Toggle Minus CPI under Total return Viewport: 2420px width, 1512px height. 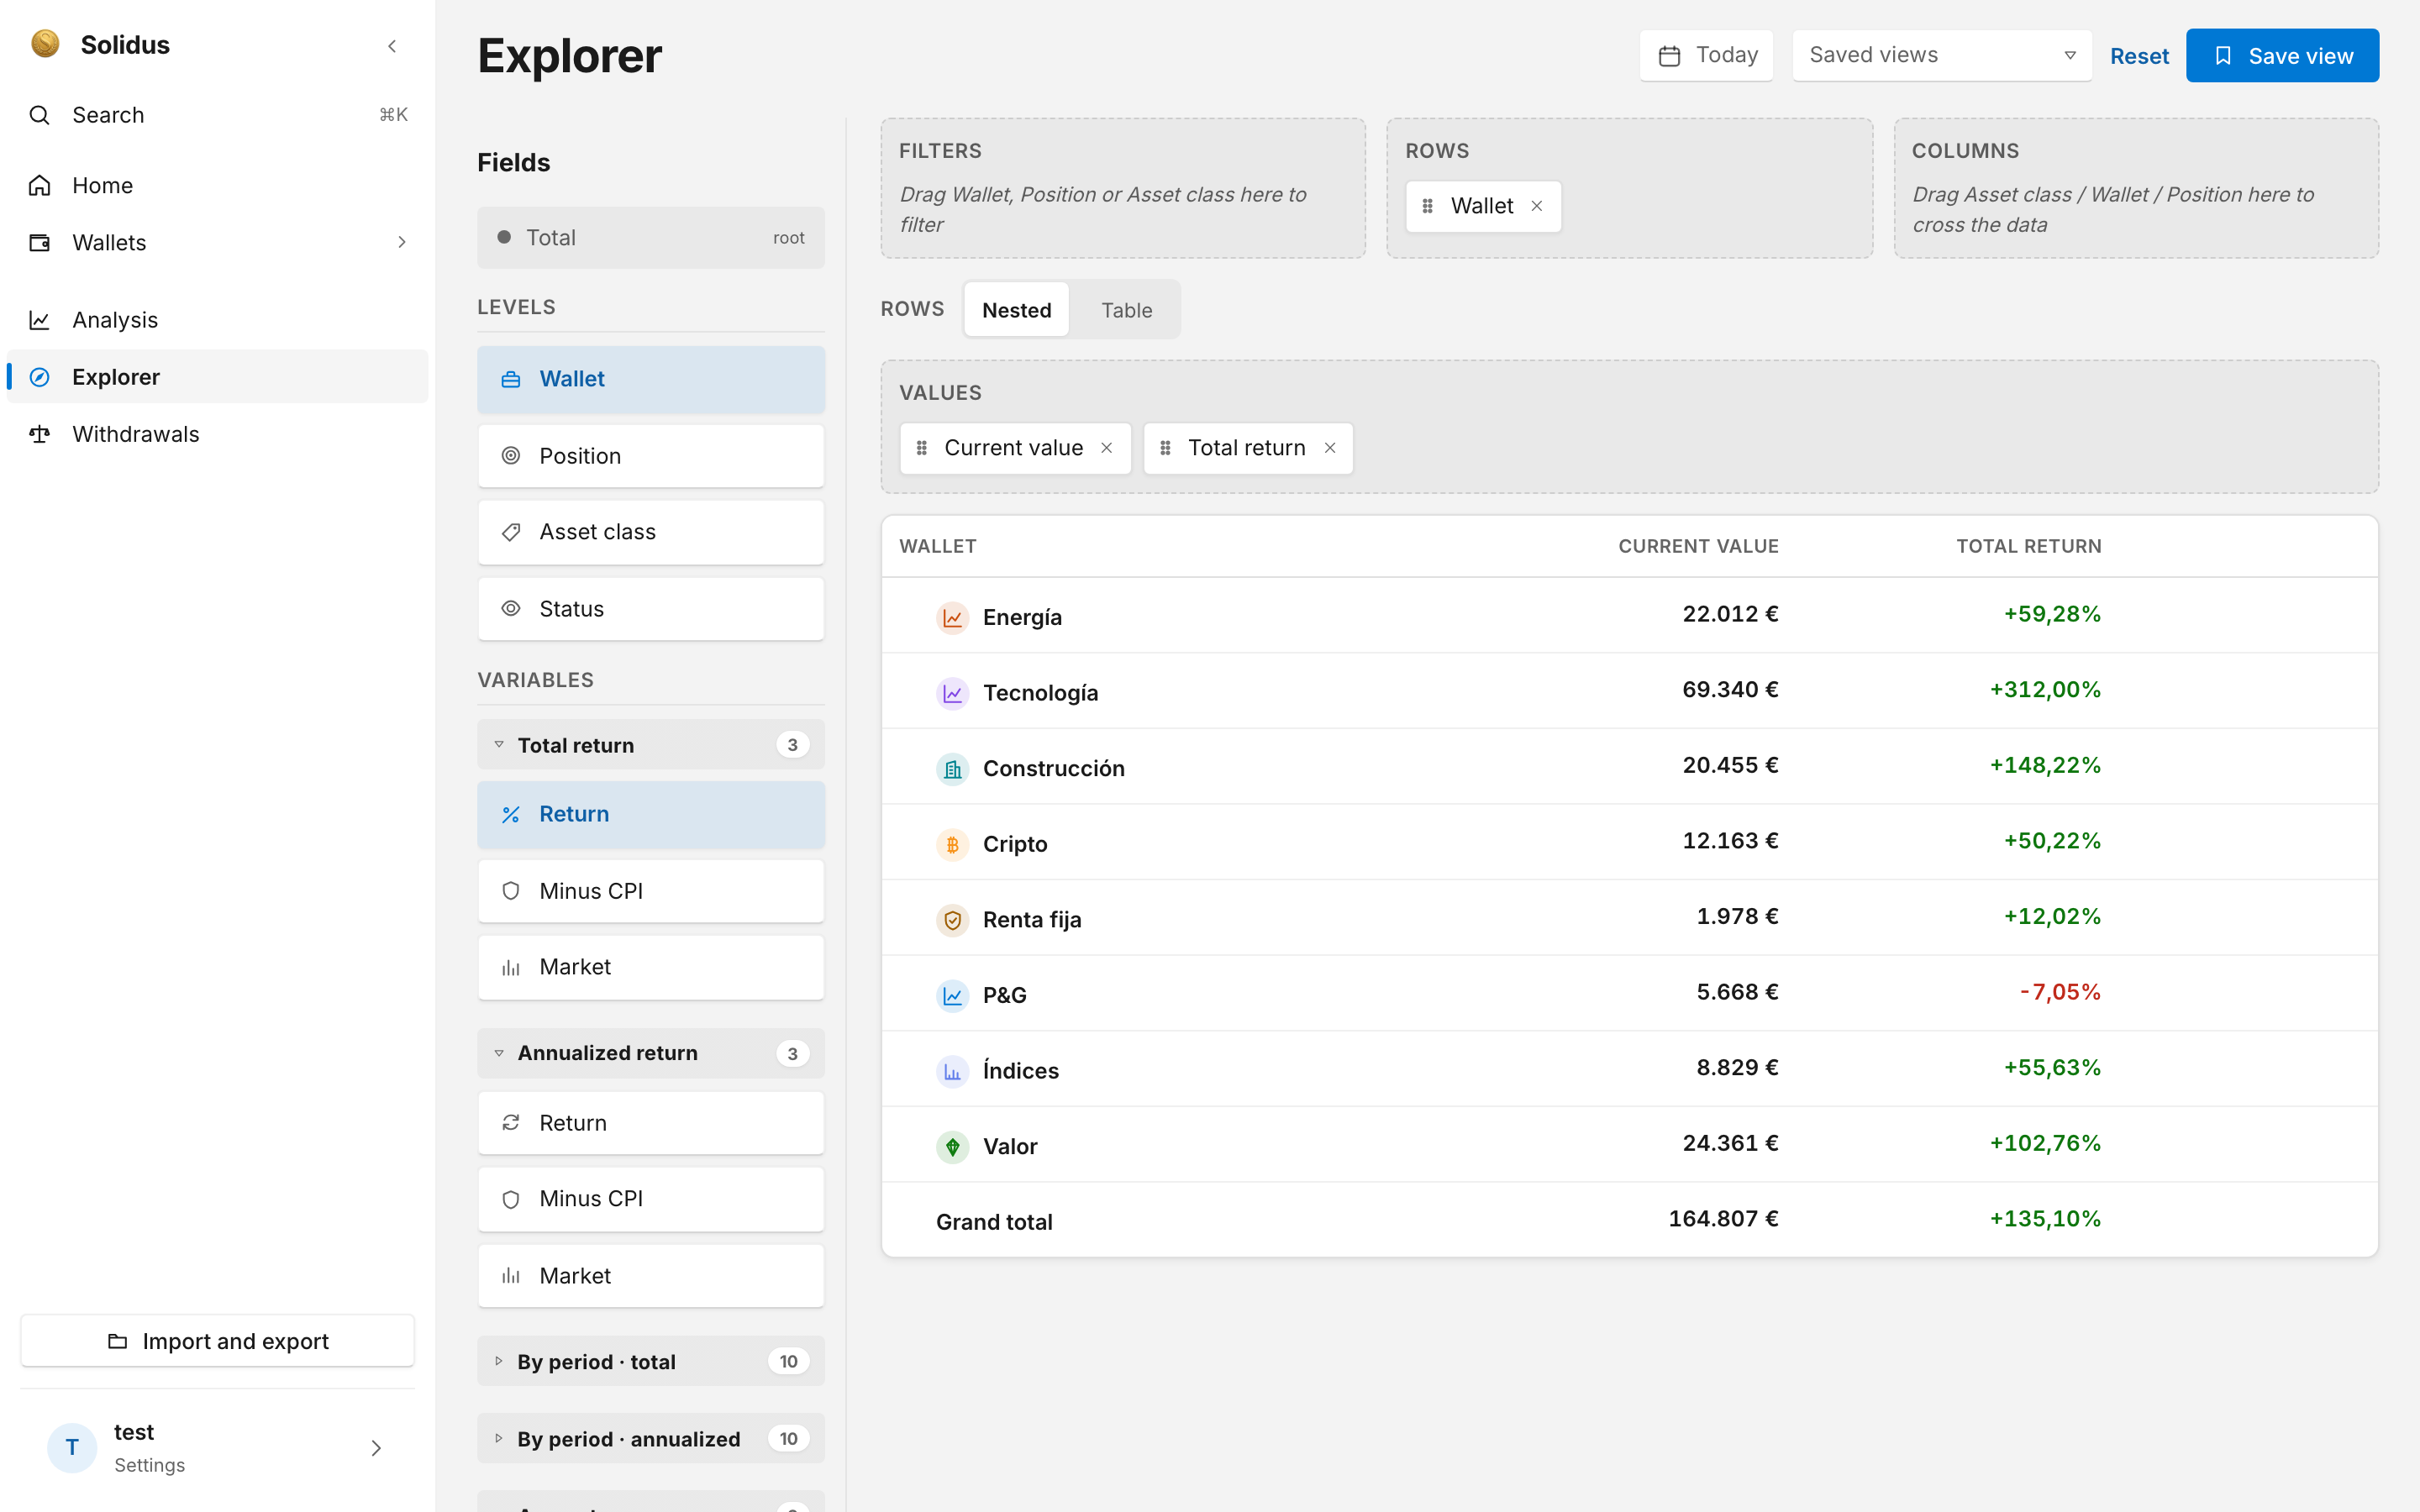point(651,891)
